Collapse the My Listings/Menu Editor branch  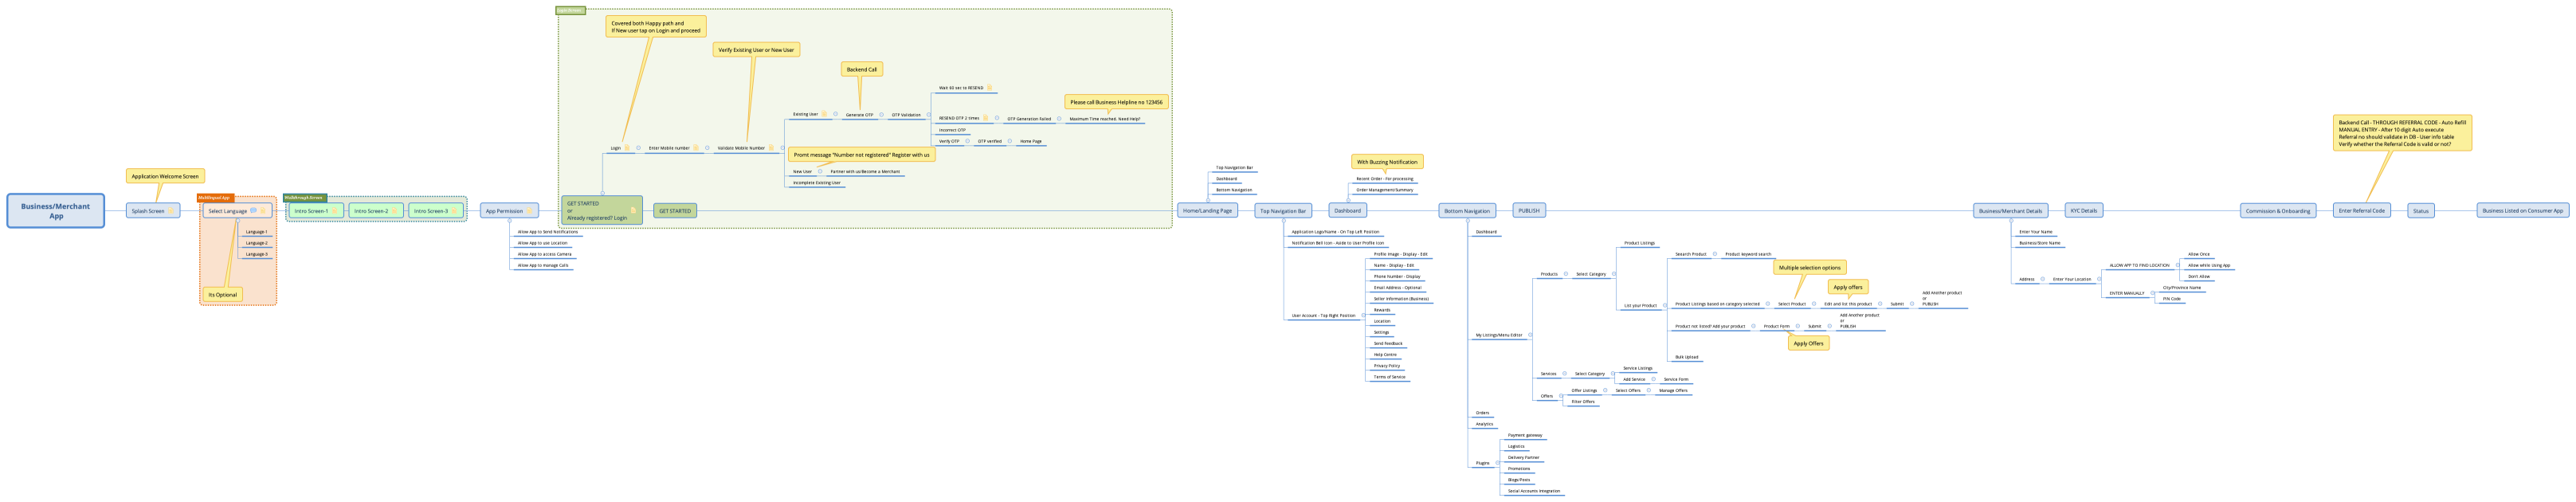pos(1530,335)
